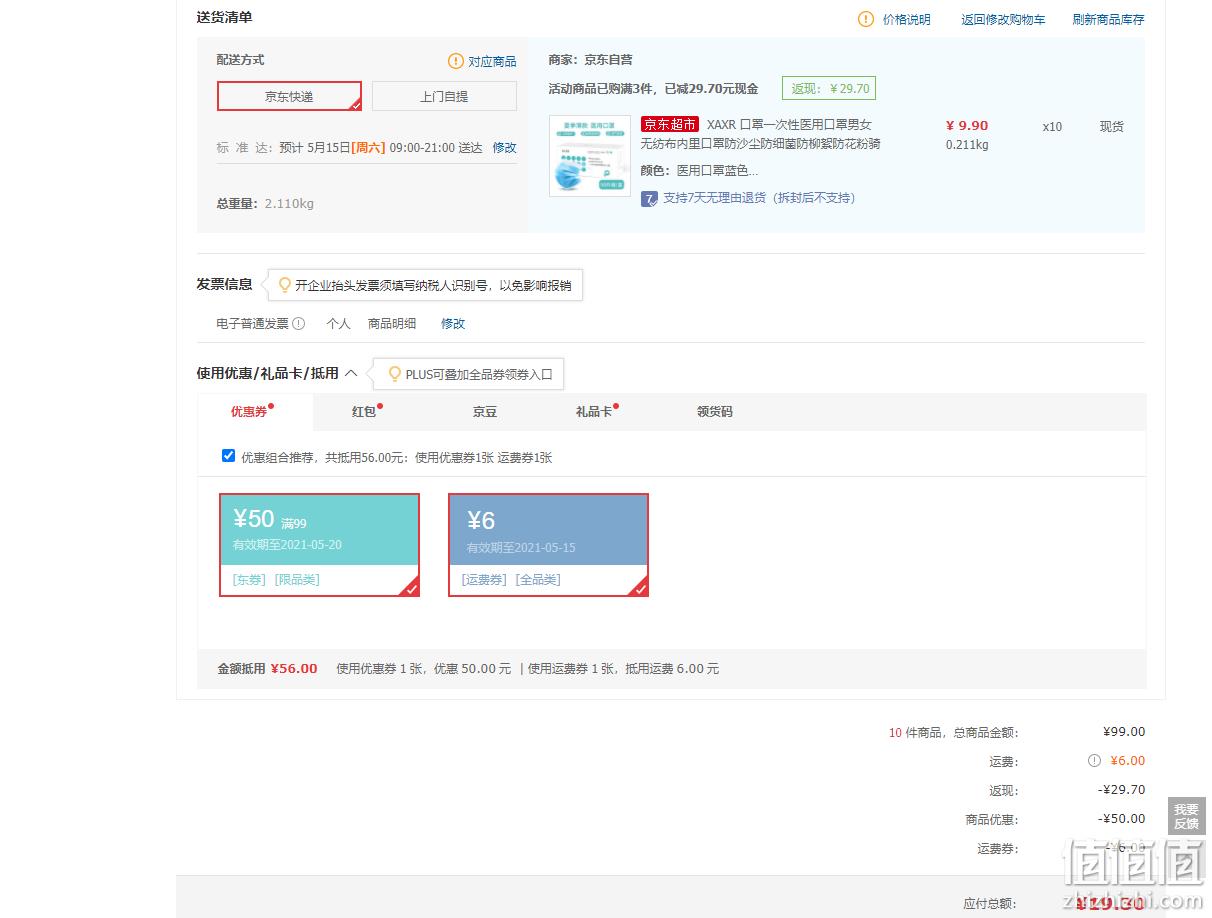Switch to 红包 tab

[x=366, y=411]
